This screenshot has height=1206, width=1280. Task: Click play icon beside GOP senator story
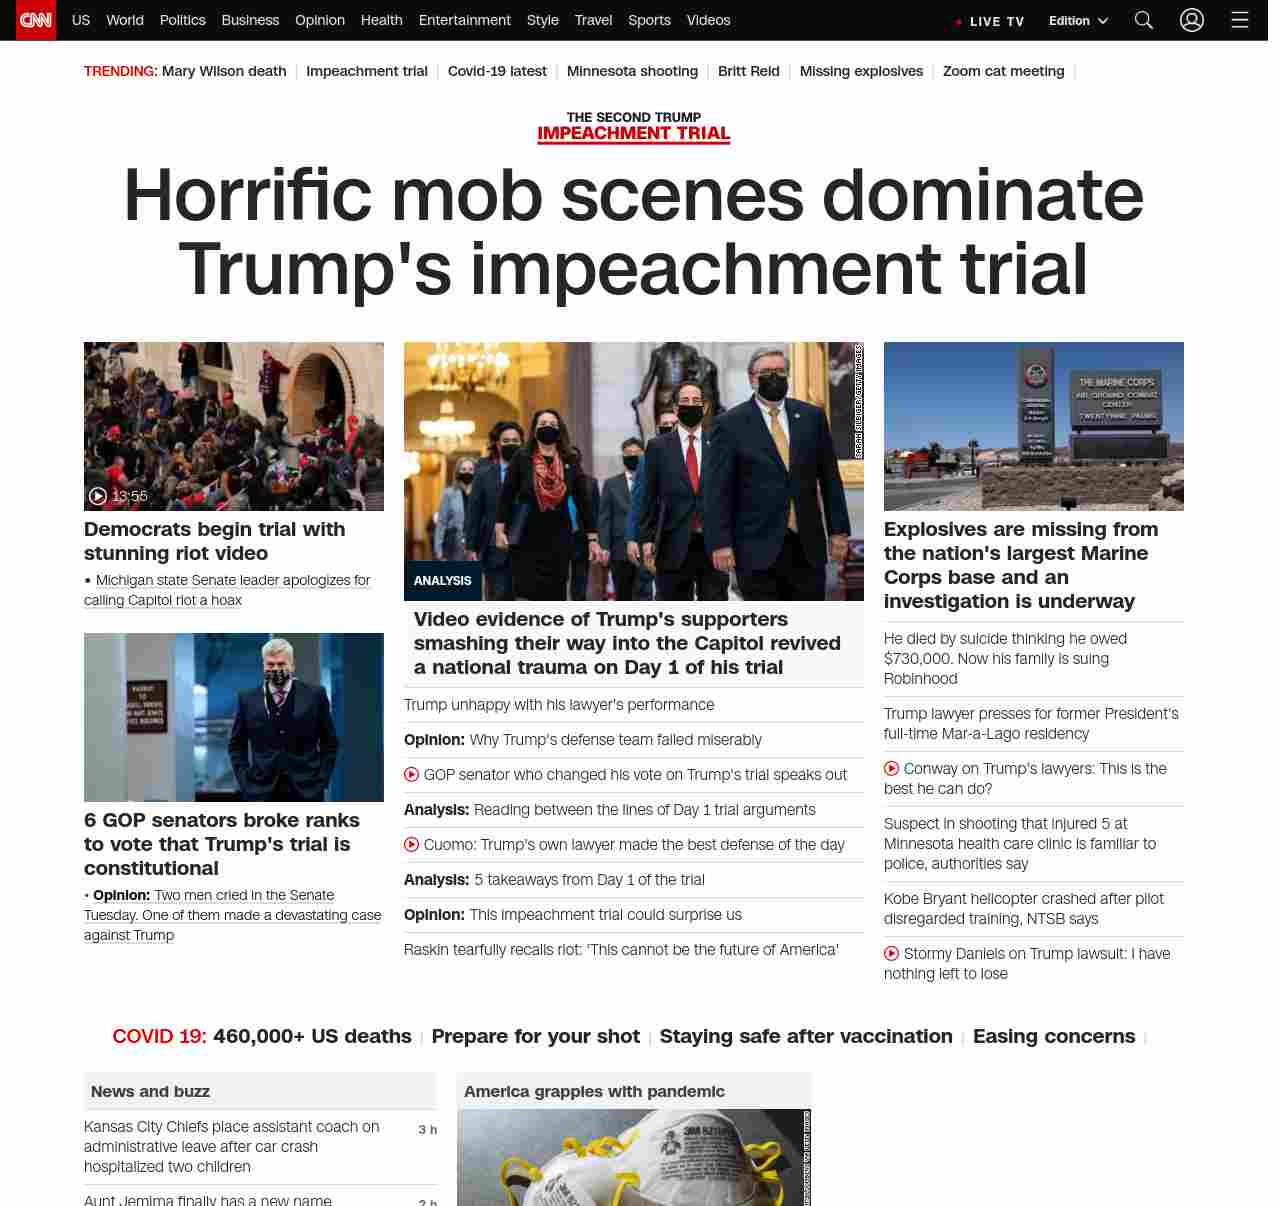tap(411, 775)
